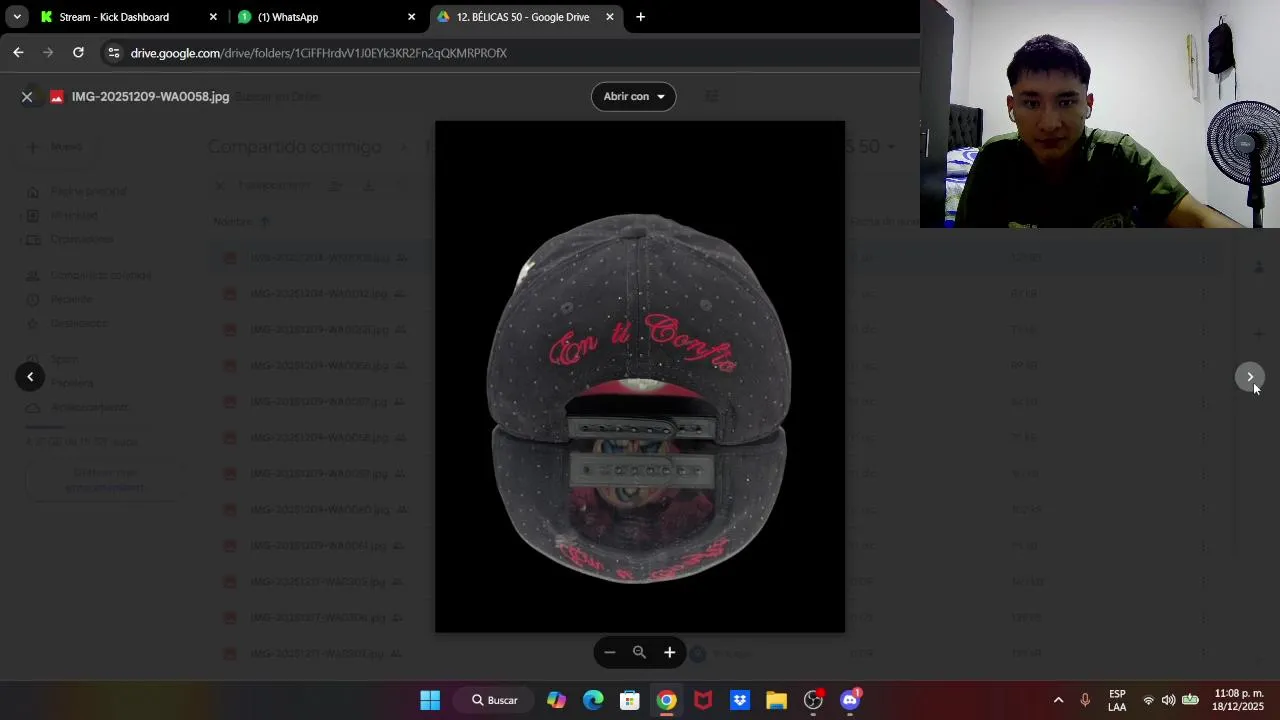Open the red-badged app next to File Explorer
This screenshot has height=720, width=1280.
point(813,700)
